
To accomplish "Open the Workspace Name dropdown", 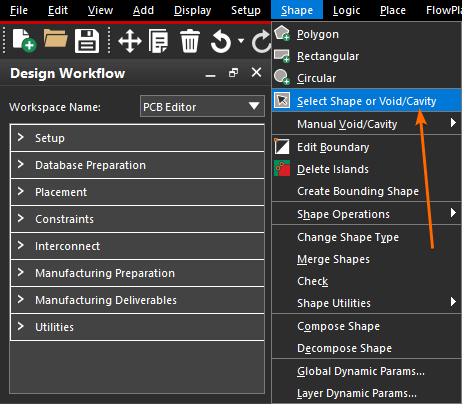I will [x=202, y=106].
